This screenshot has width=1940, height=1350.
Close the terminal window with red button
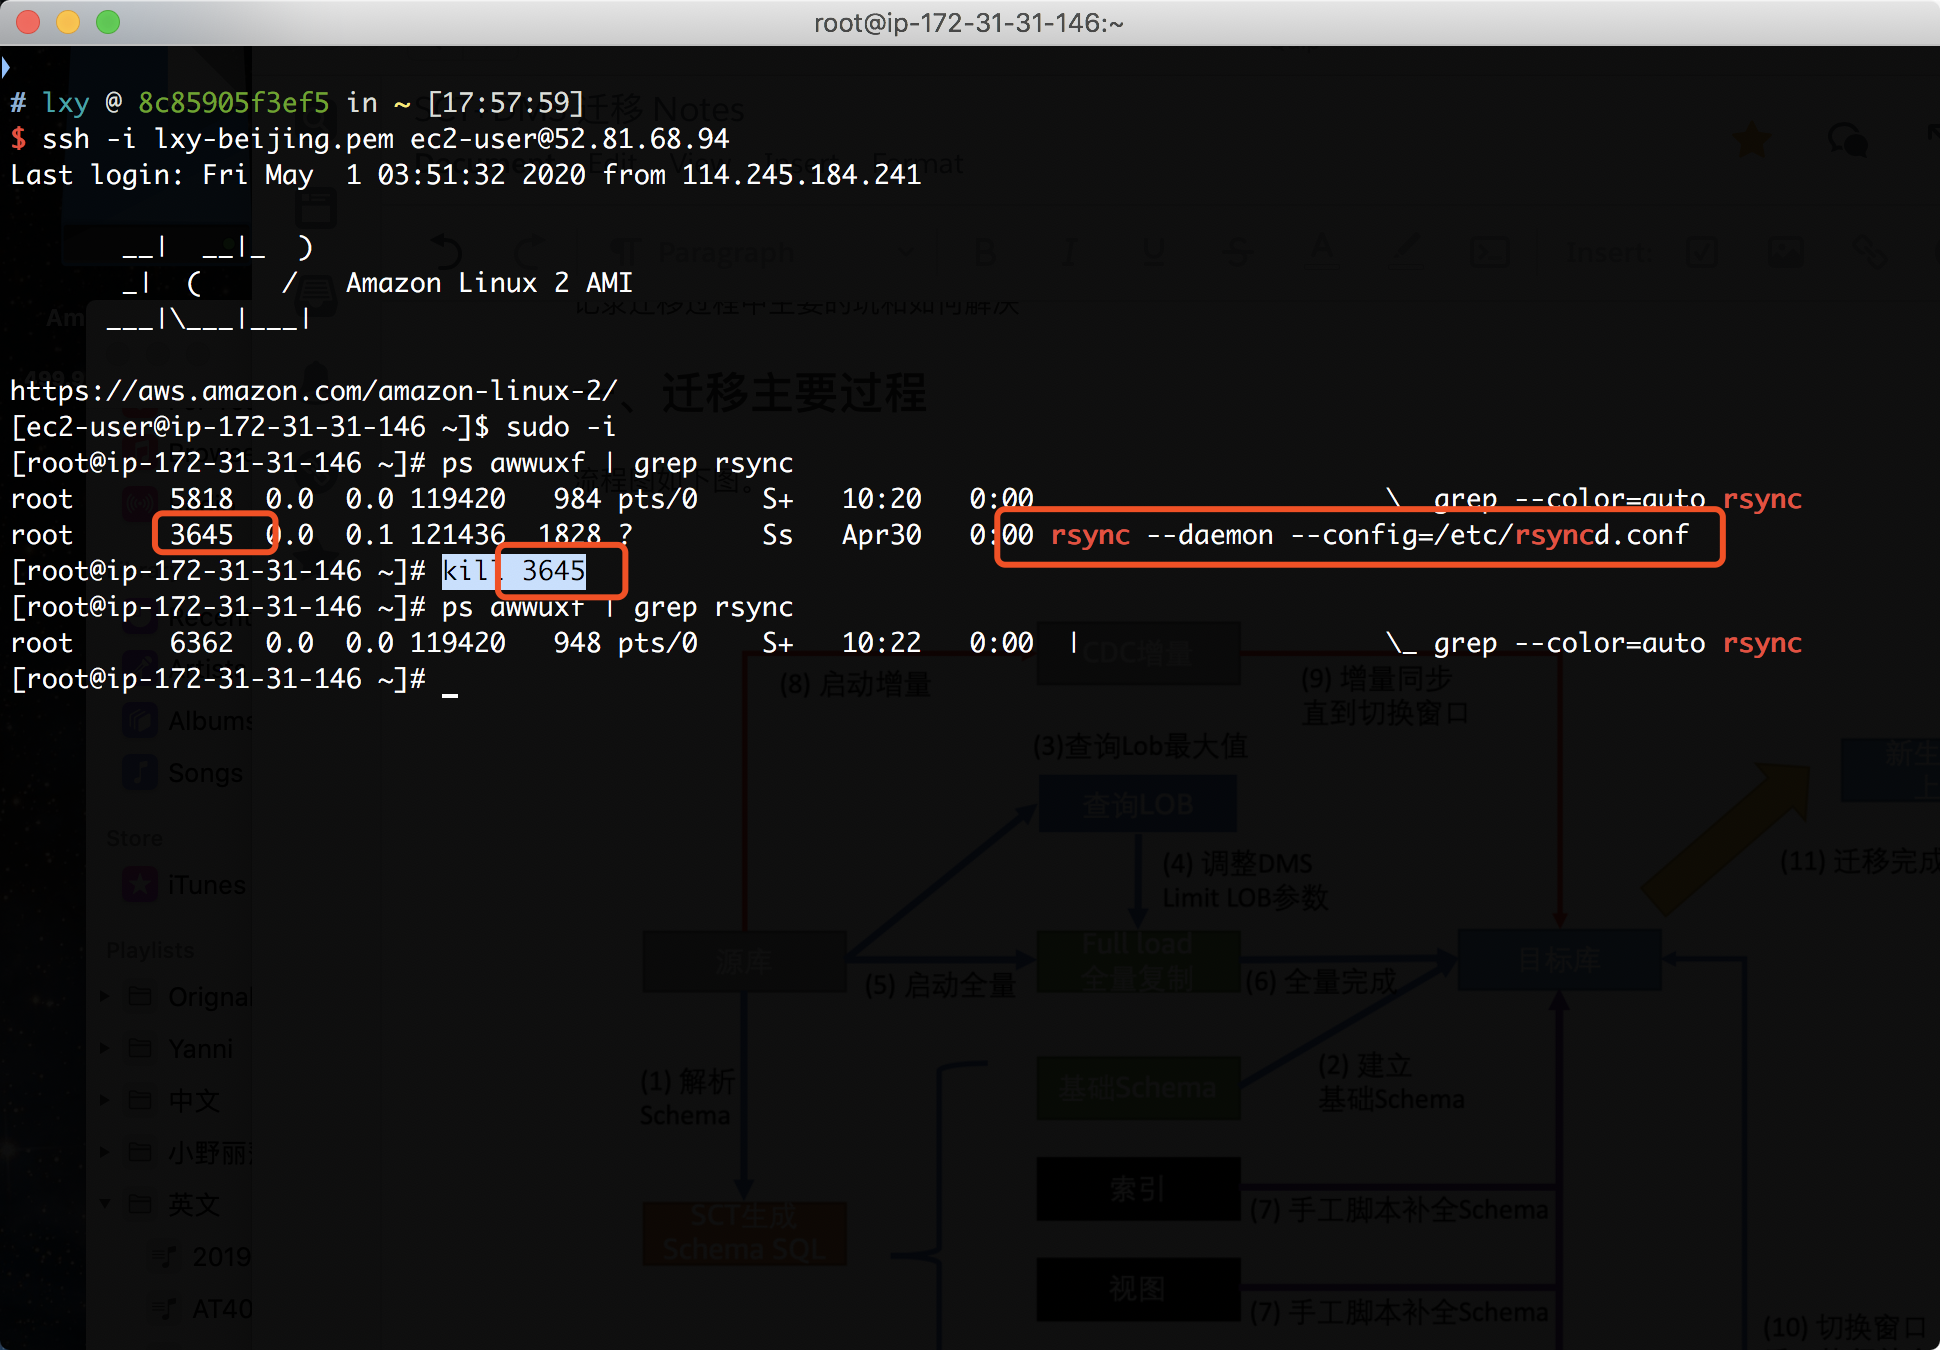coord(28,22)
